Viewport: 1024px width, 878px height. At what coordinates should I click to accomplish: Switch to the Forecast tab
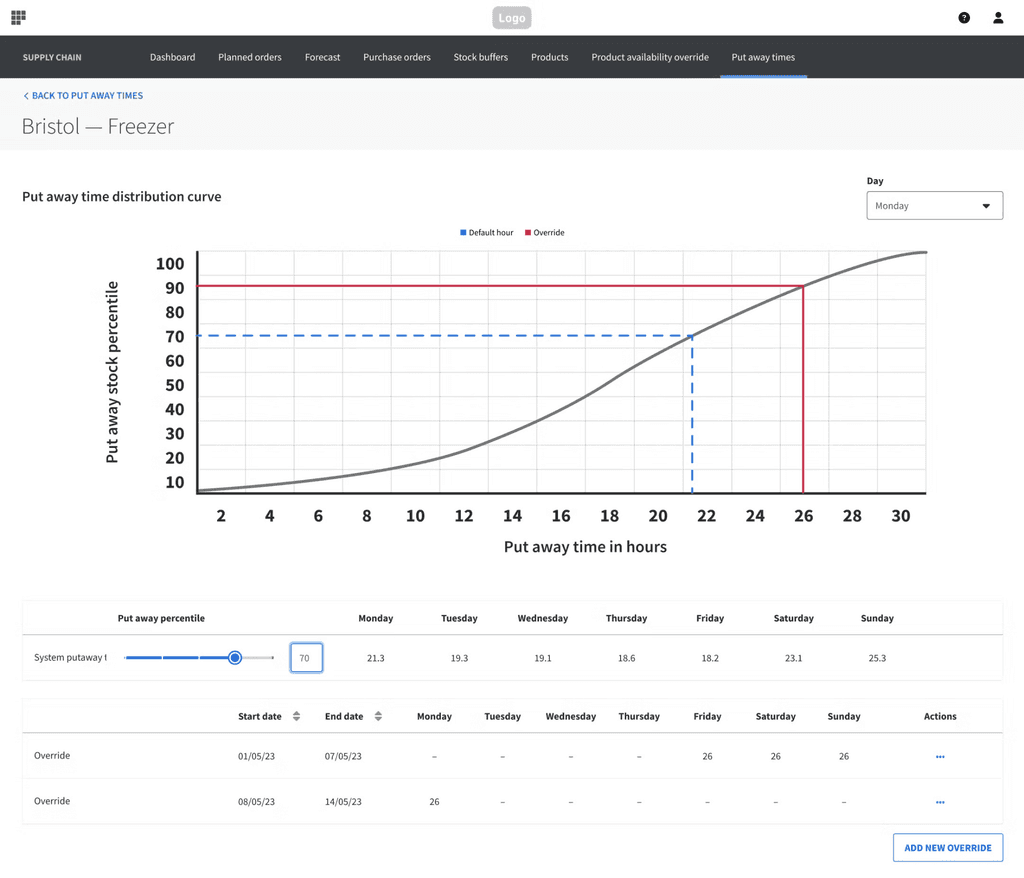(x=323, y=57)
